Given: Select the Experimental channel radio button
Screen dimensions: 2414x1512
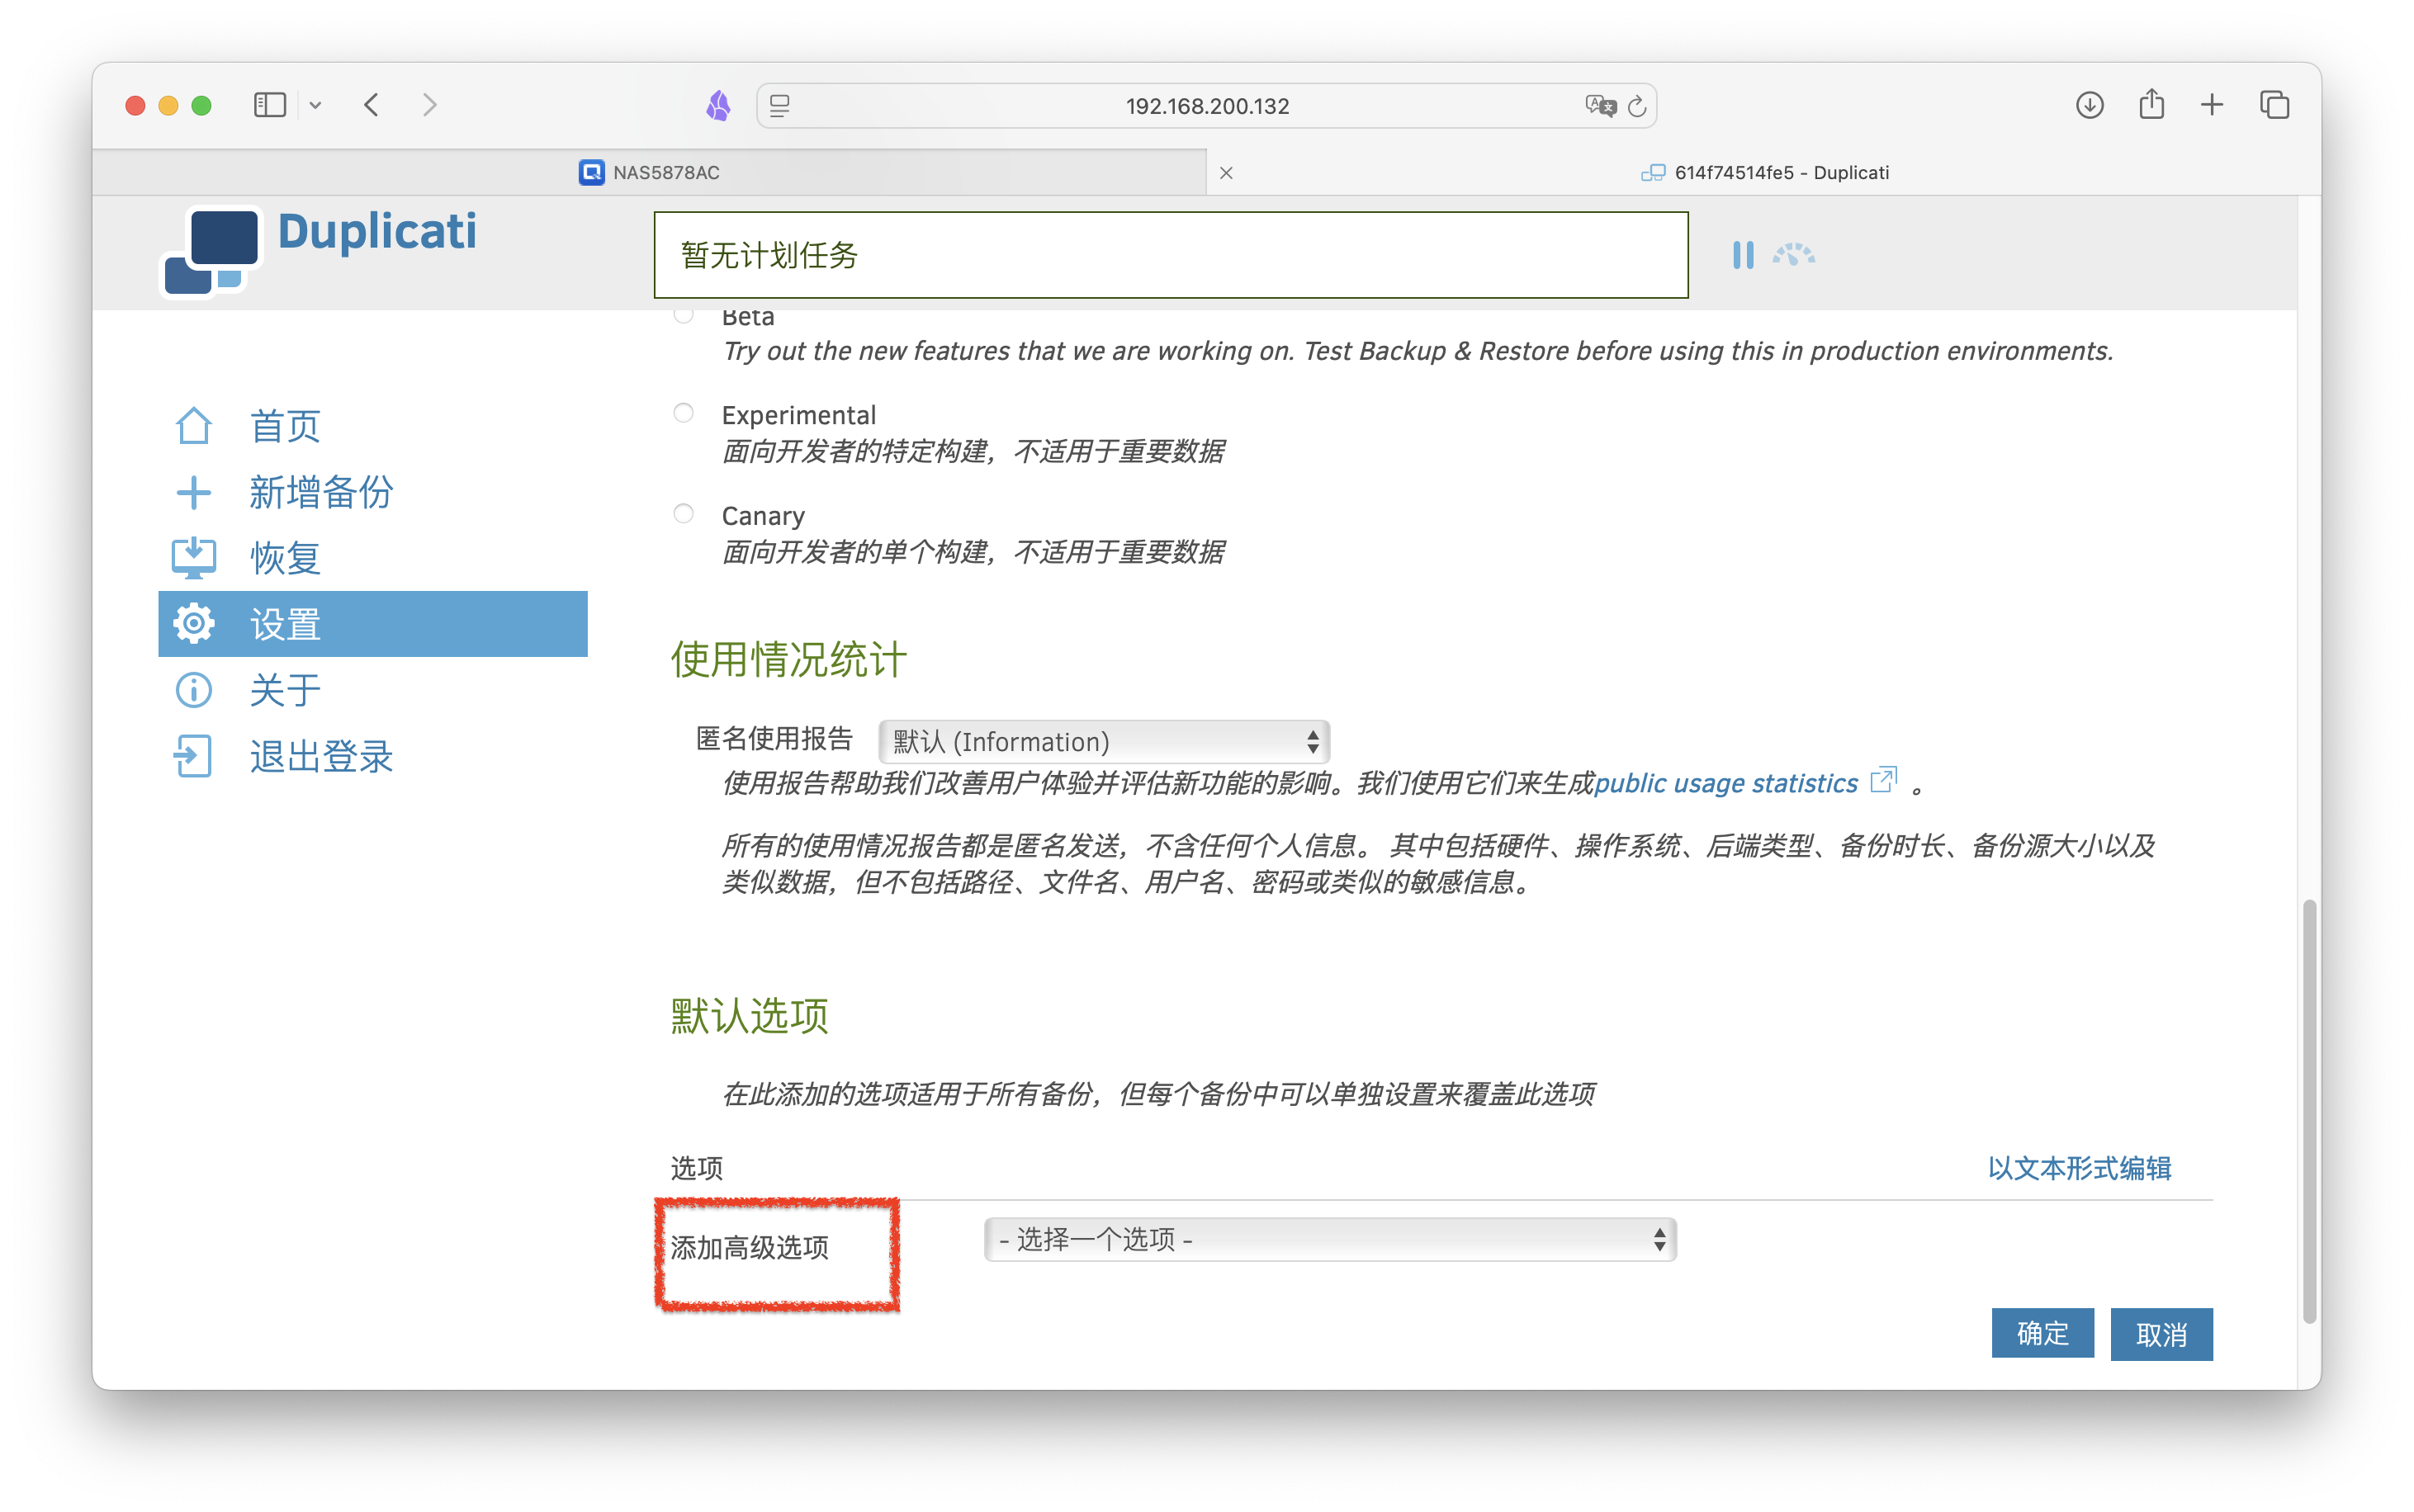Looking at the screenshot, I should coord(683,413).
